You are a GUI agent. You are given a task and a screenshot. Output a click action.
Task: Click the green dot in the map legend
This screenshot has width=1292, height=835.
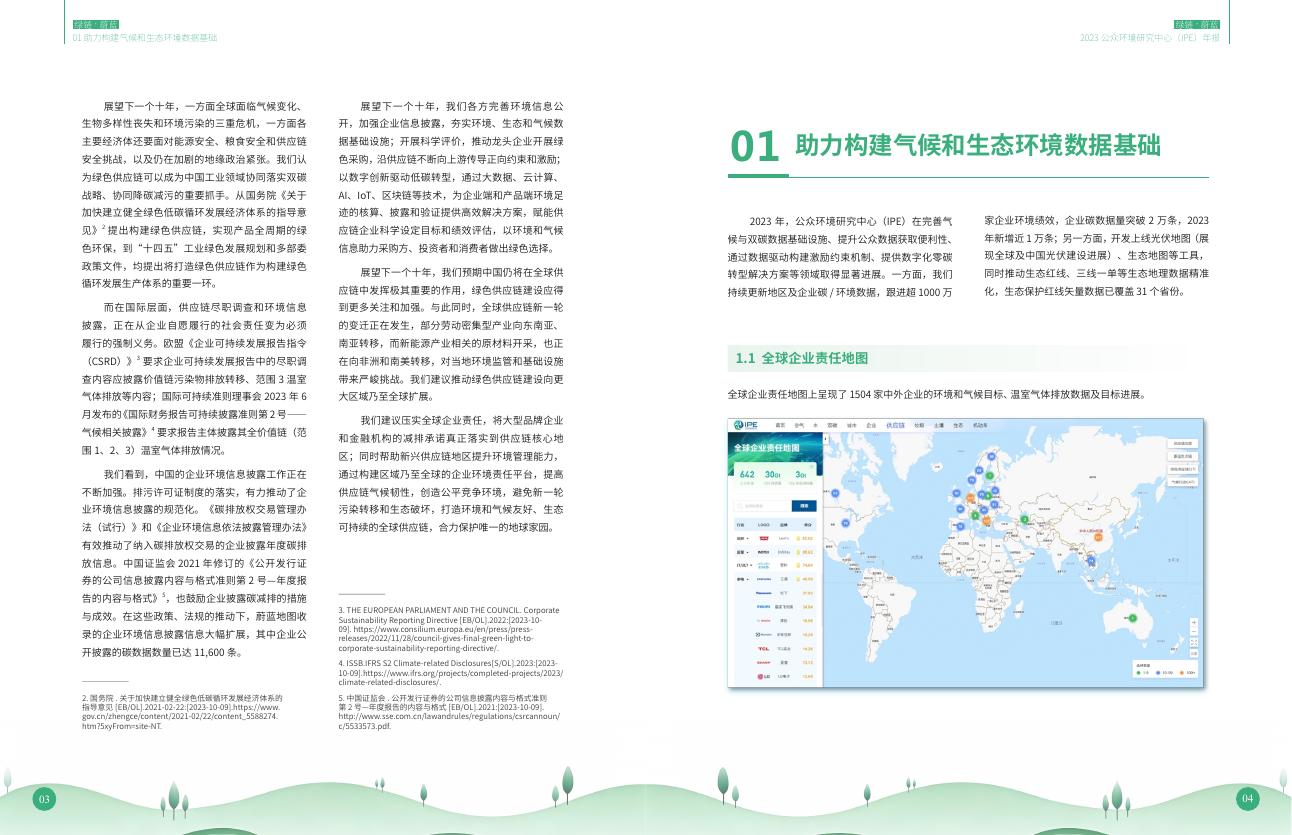[x=1138, y=672]
